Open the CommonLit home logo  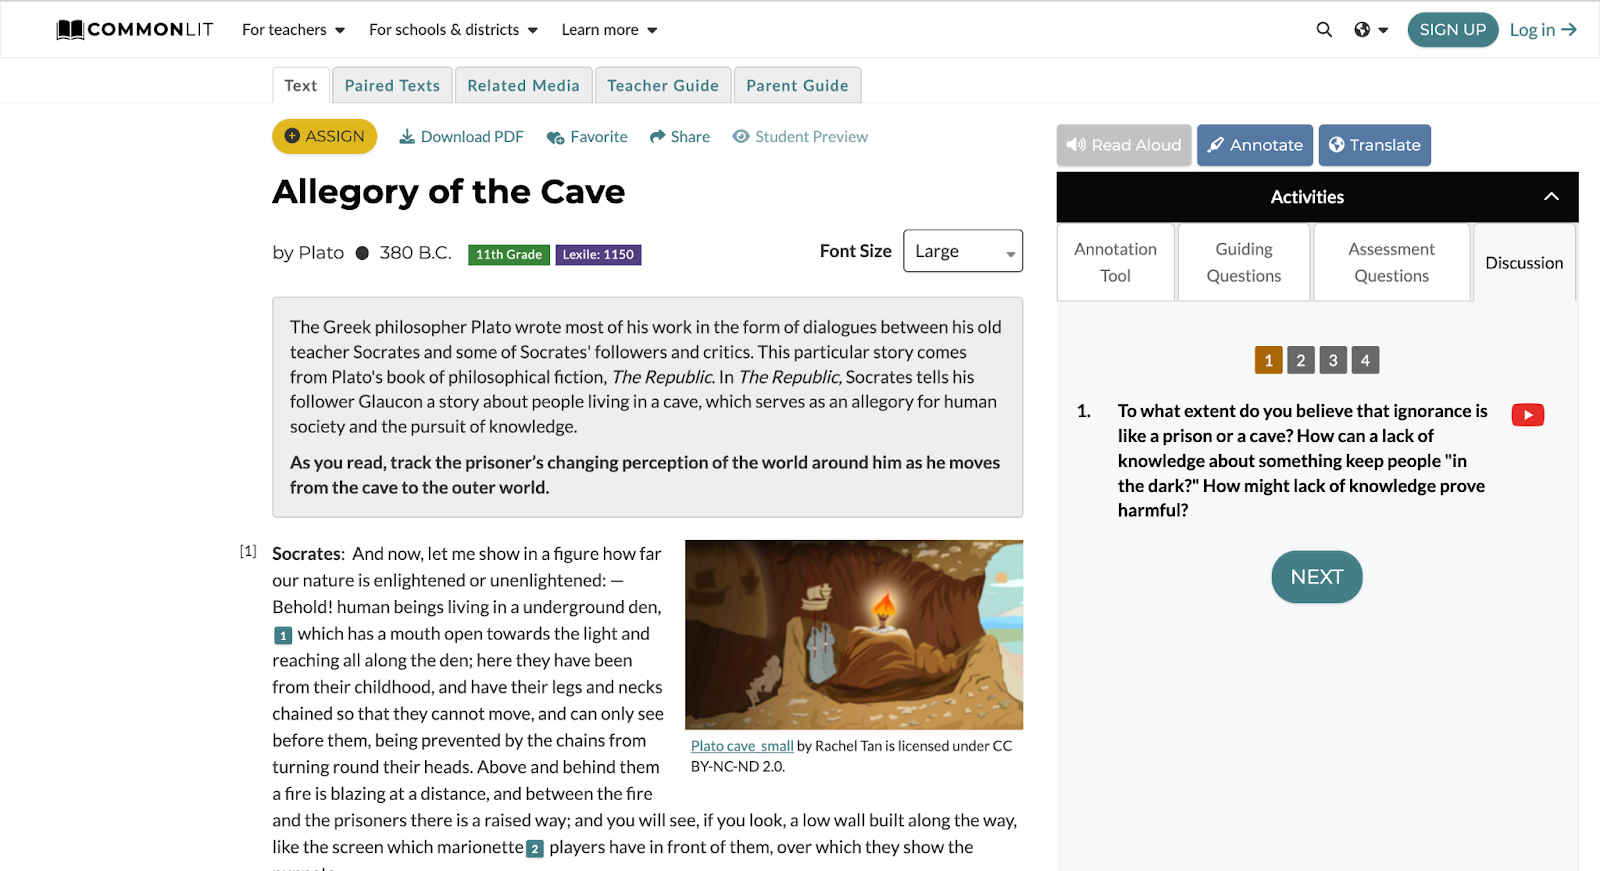[135, 29]
